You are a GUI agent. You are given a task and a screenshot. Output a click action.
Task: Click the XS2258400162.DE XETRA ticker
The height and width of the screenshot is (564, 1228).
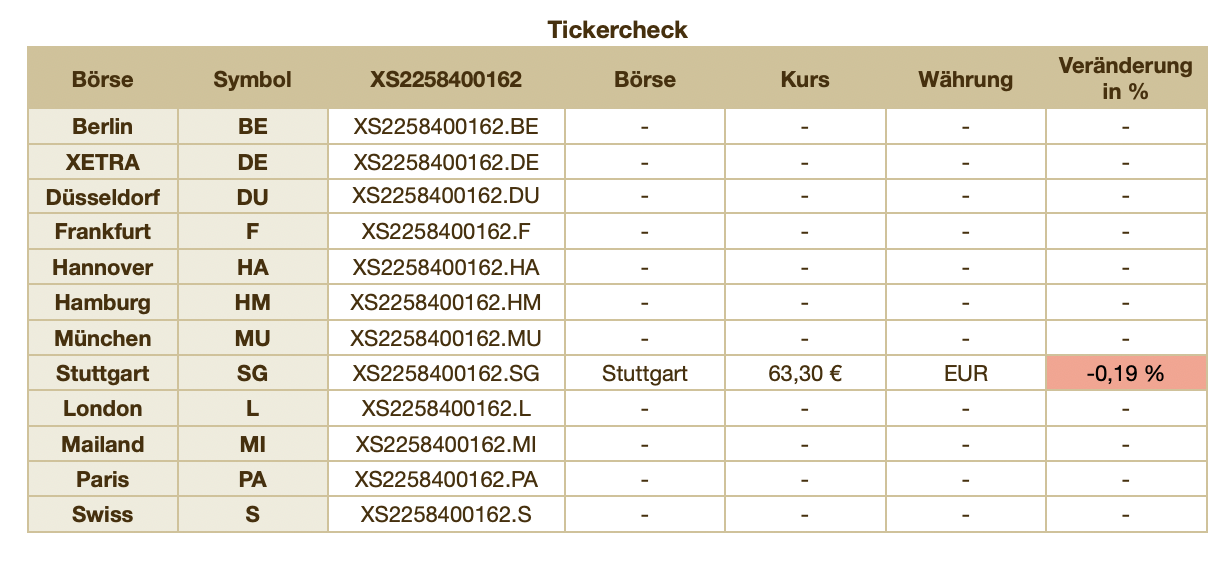click(446, 162)
